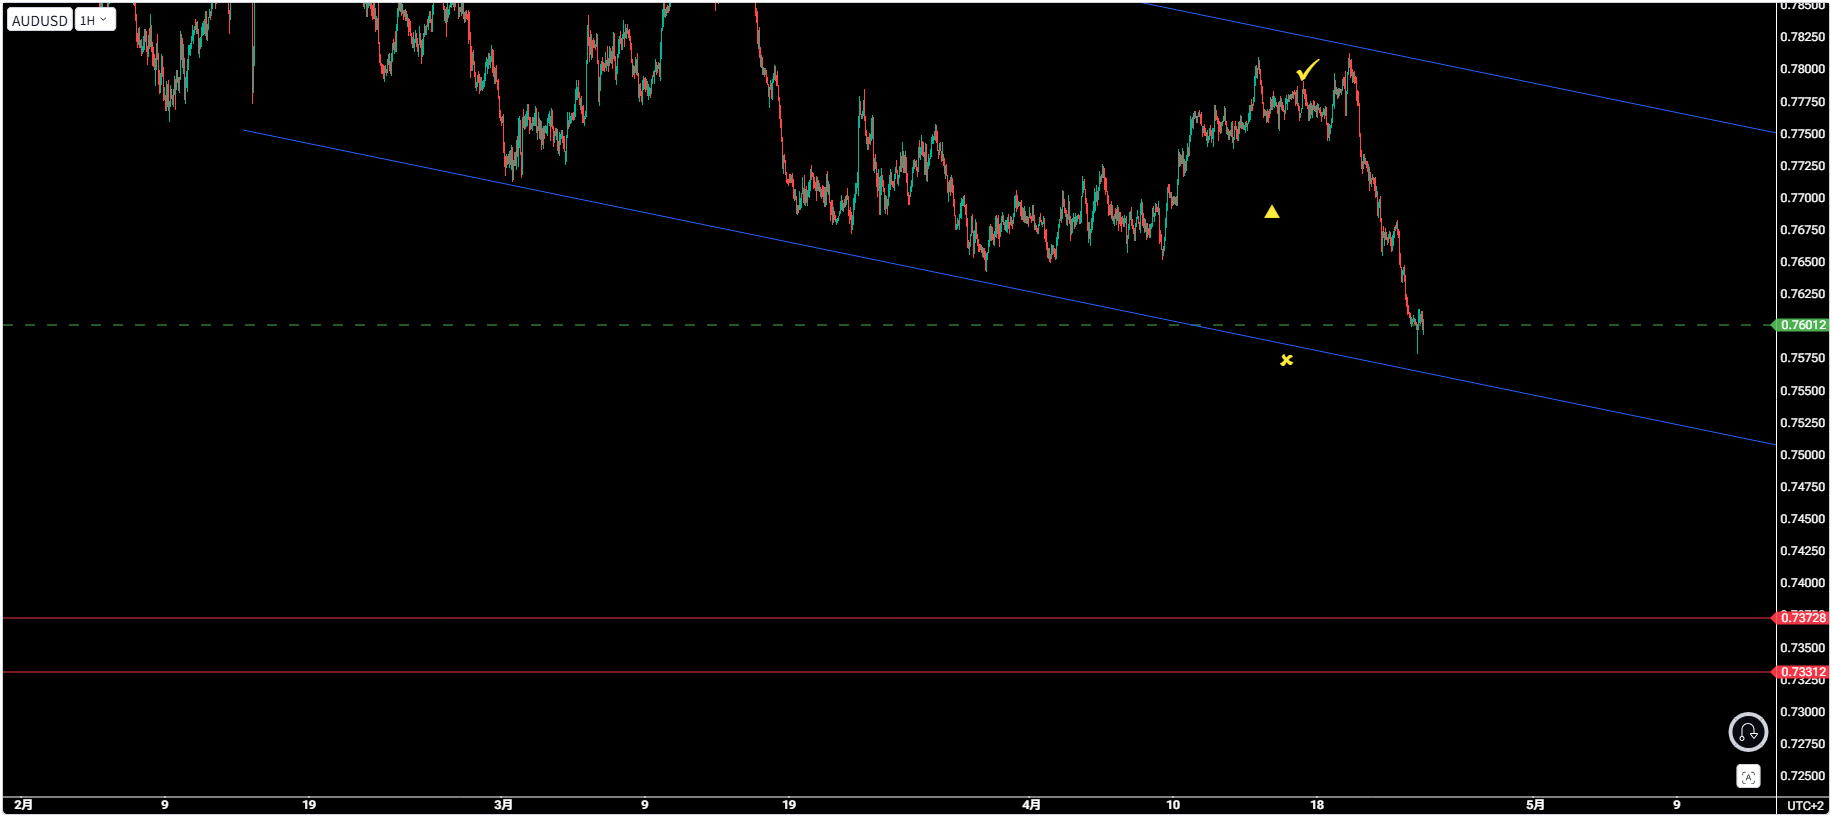This screenshot has width=1832, height=817.
Task: Click the 4月 label on the time axis
Action: tap(1031, 805)
